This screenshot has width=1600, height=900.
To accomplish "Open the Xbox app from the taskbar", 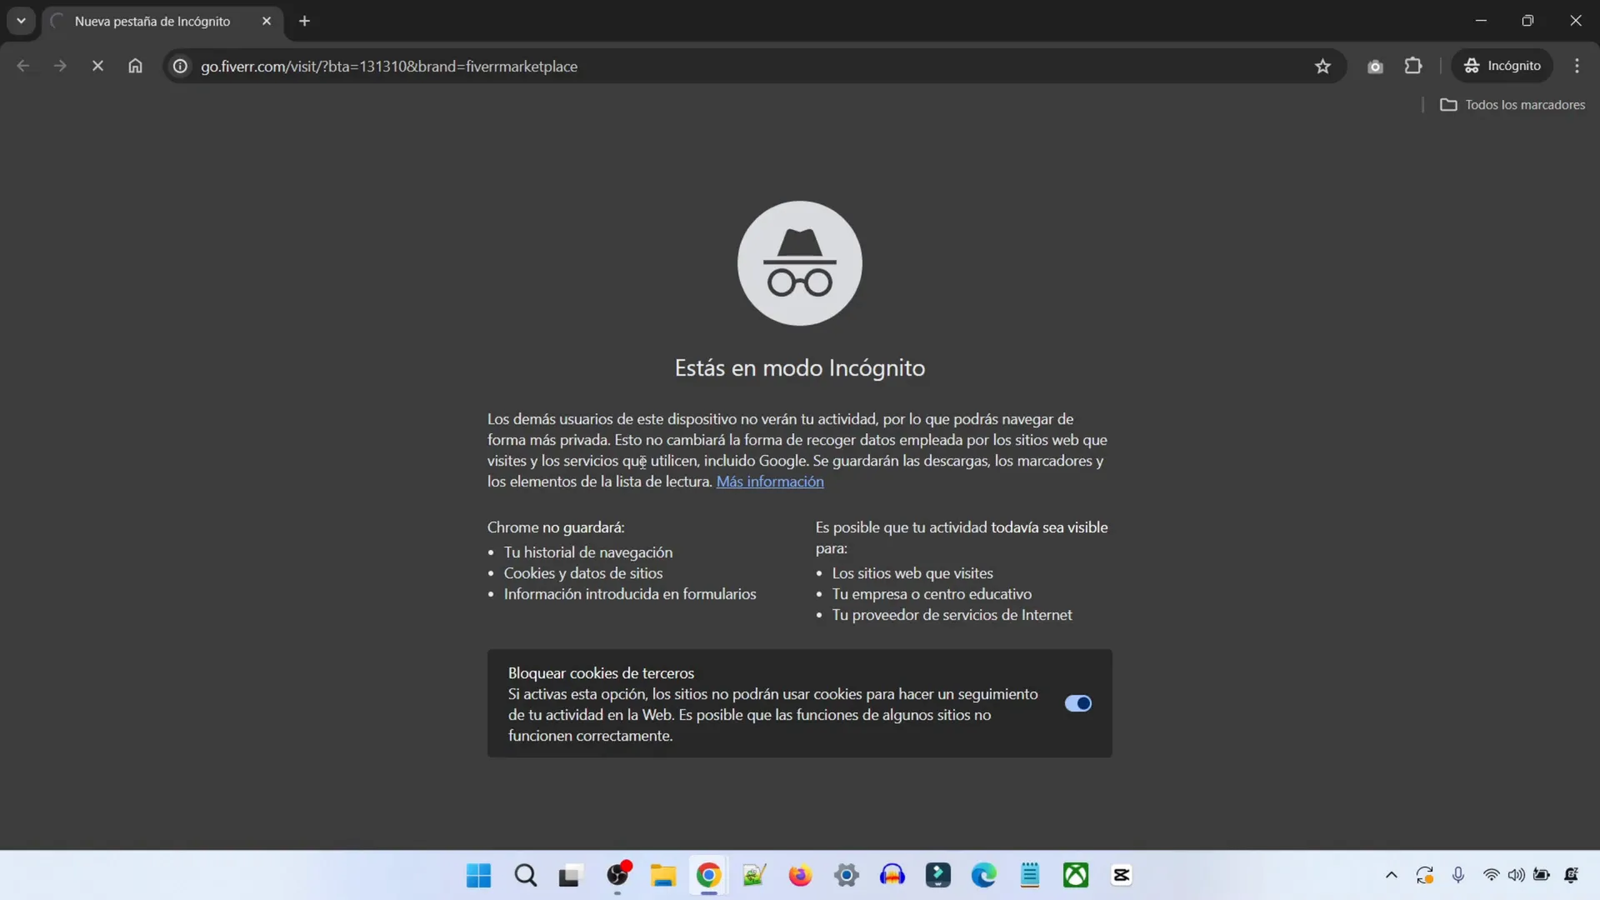I will pos(1074,875).
